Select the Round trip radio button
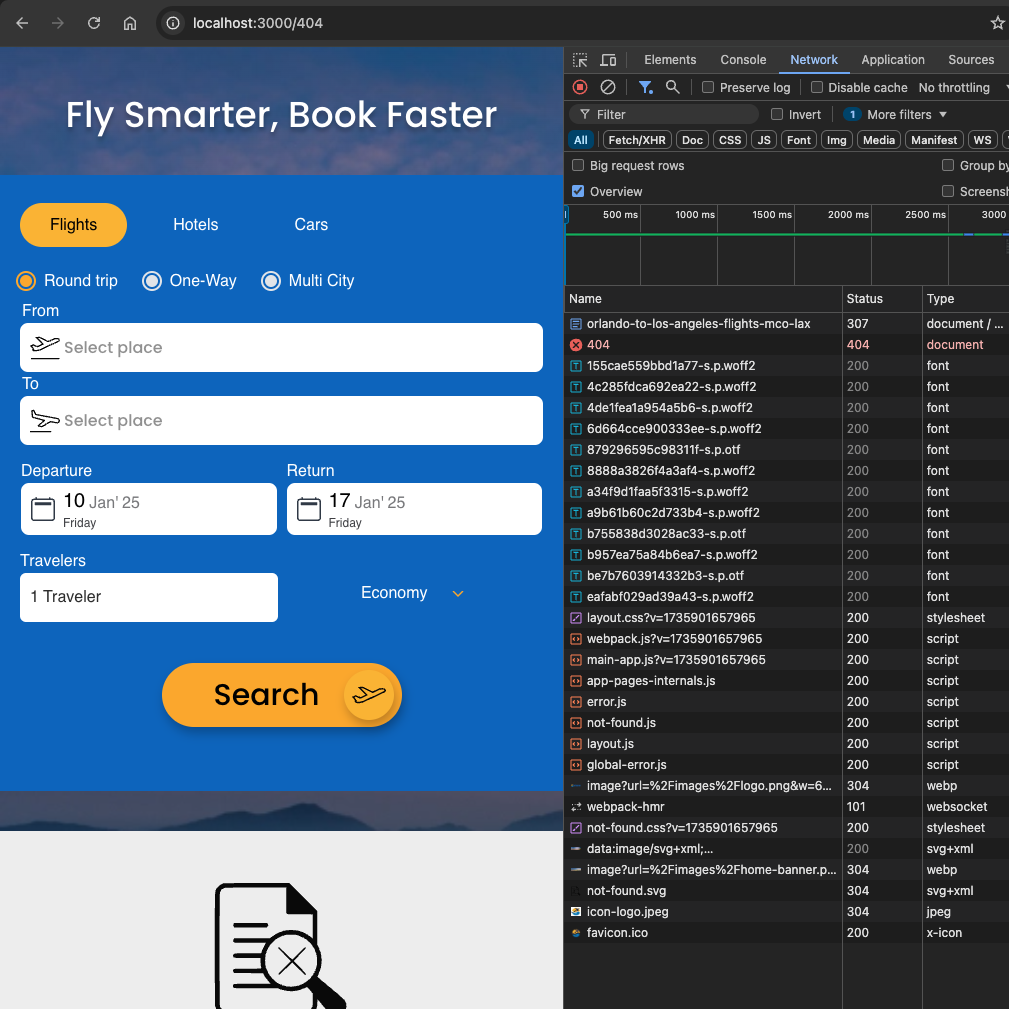The height and width of the screenshot is (1009, 1009). [x=26, y=281]
